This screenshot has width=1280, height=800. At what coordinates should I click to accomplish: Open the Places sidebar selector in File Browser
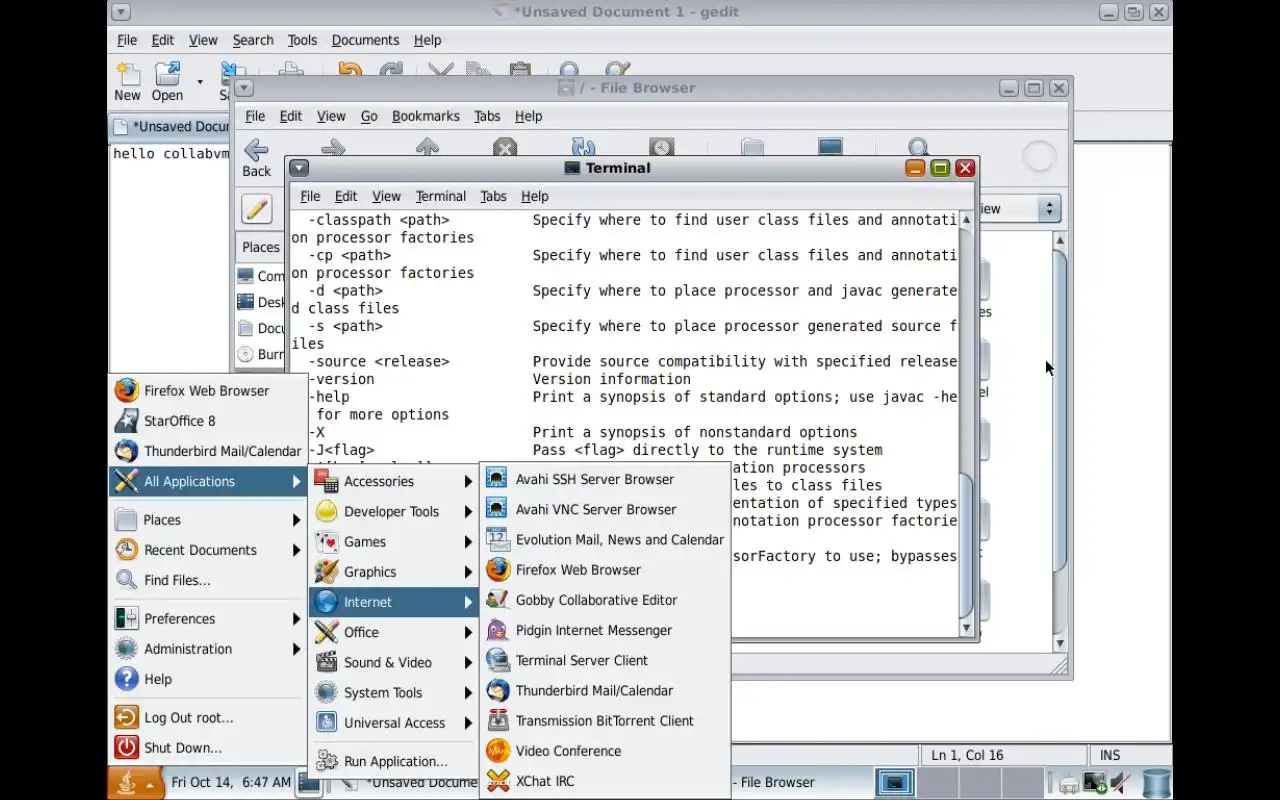coord(261,247)
